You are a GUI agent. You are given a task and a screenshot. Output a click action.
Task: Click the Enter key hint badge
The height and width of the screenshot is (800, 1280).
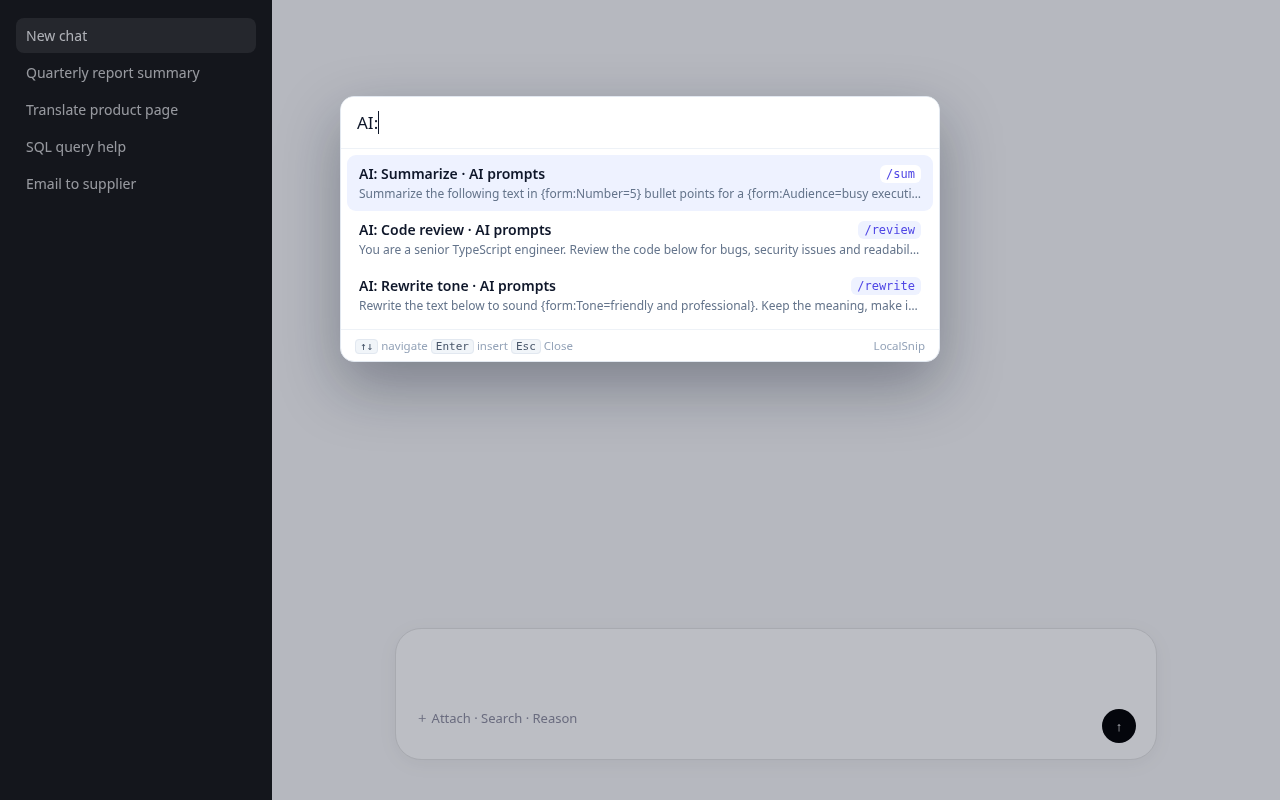(452, 346)
